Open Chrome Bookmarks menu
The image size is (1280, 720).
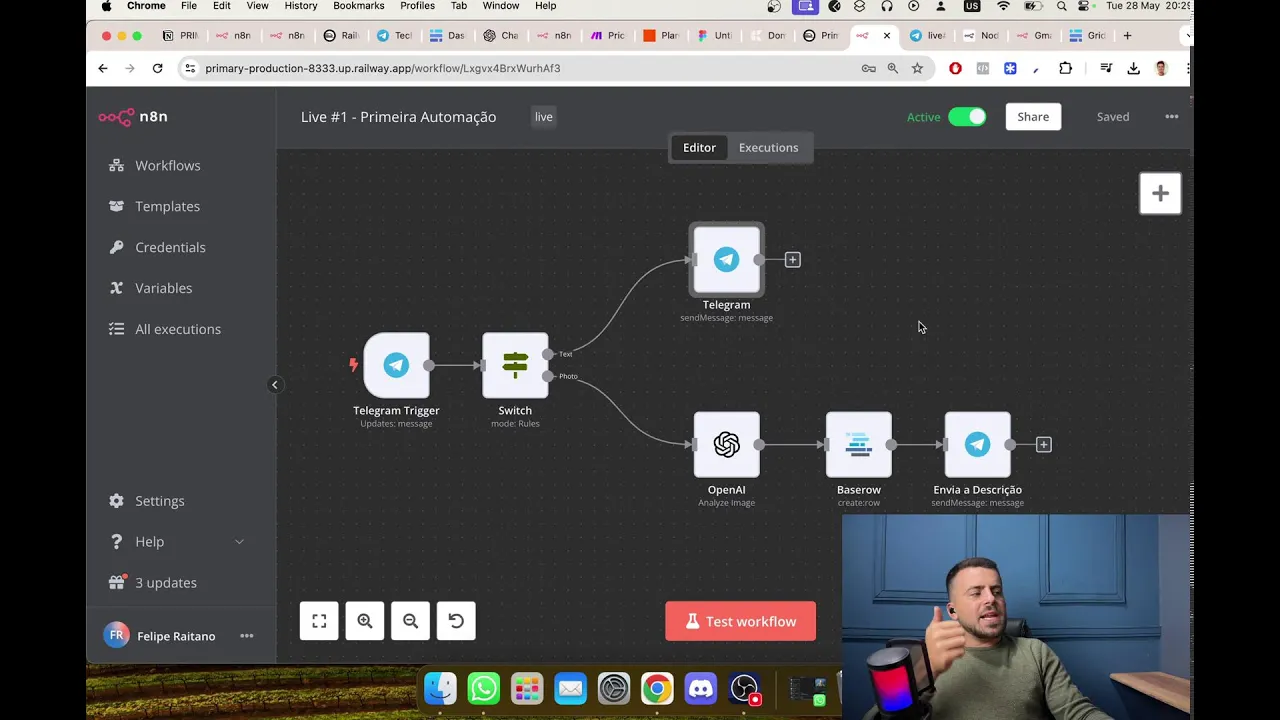coord(359,6)
